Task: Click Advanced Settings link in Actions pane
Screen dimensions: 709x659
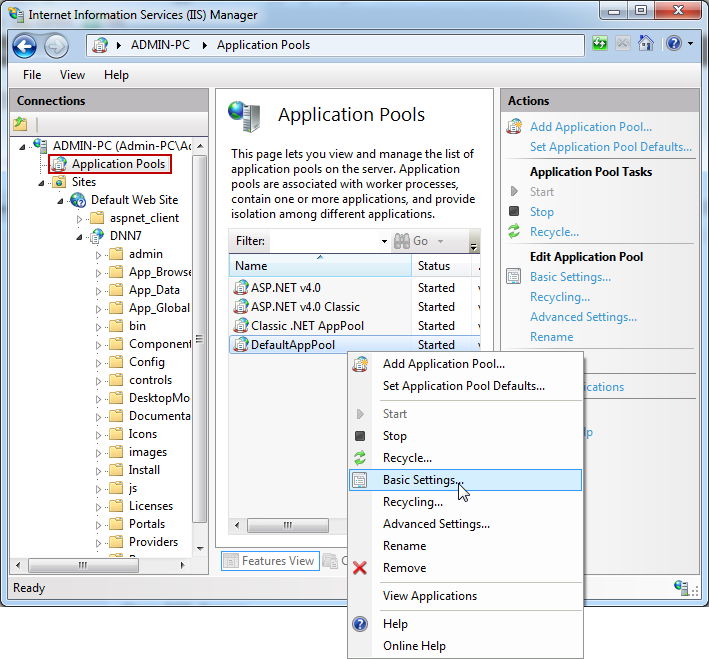Action: [x=583, y=317]
